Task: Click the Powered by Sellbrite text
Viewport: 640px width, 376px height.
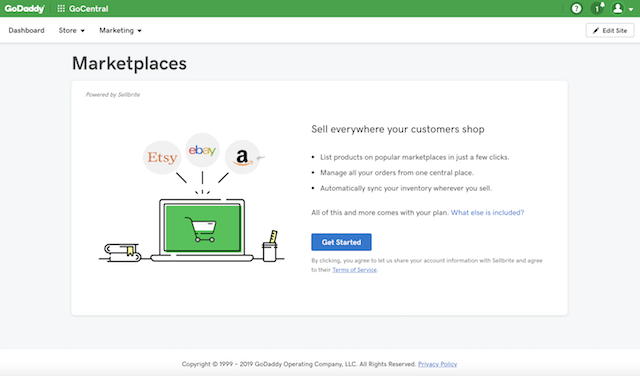Action: 113,95
